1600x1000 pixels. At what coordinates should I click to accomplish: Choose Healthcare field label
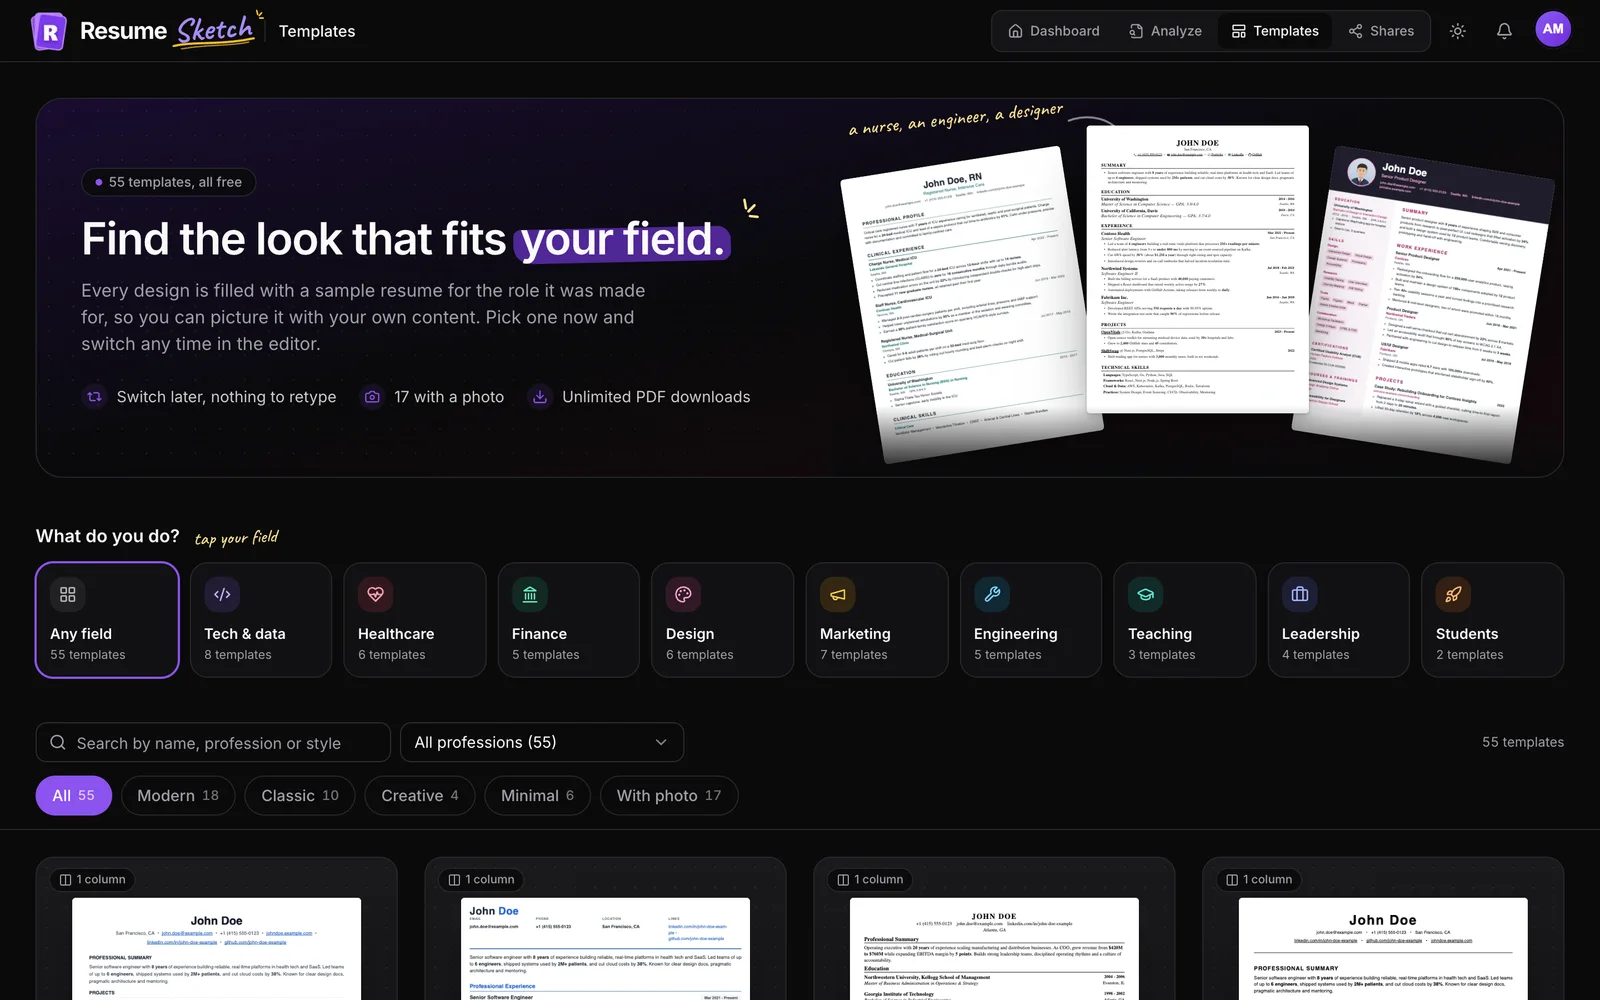point(396,634)
